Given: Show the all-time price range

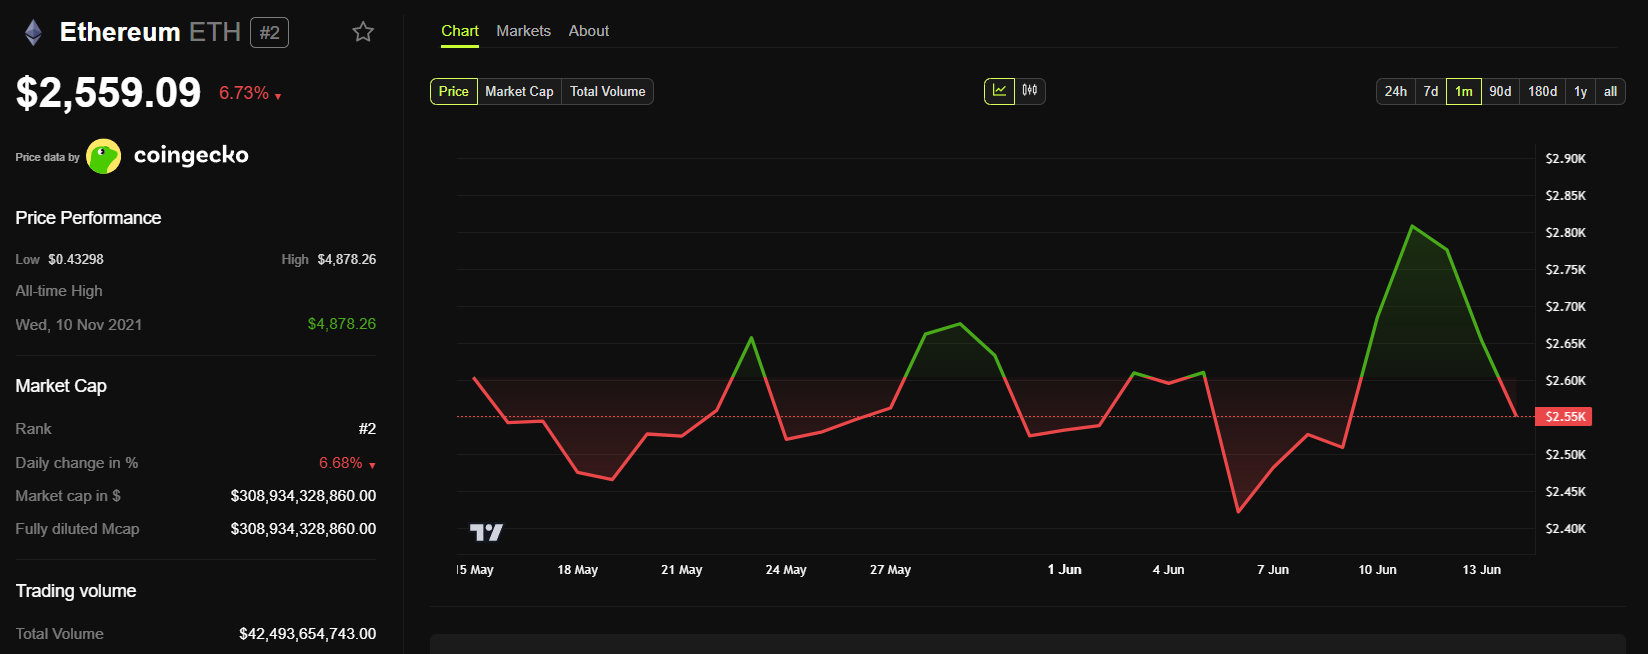Looking at the screenshot, I should click(1610, 91).
